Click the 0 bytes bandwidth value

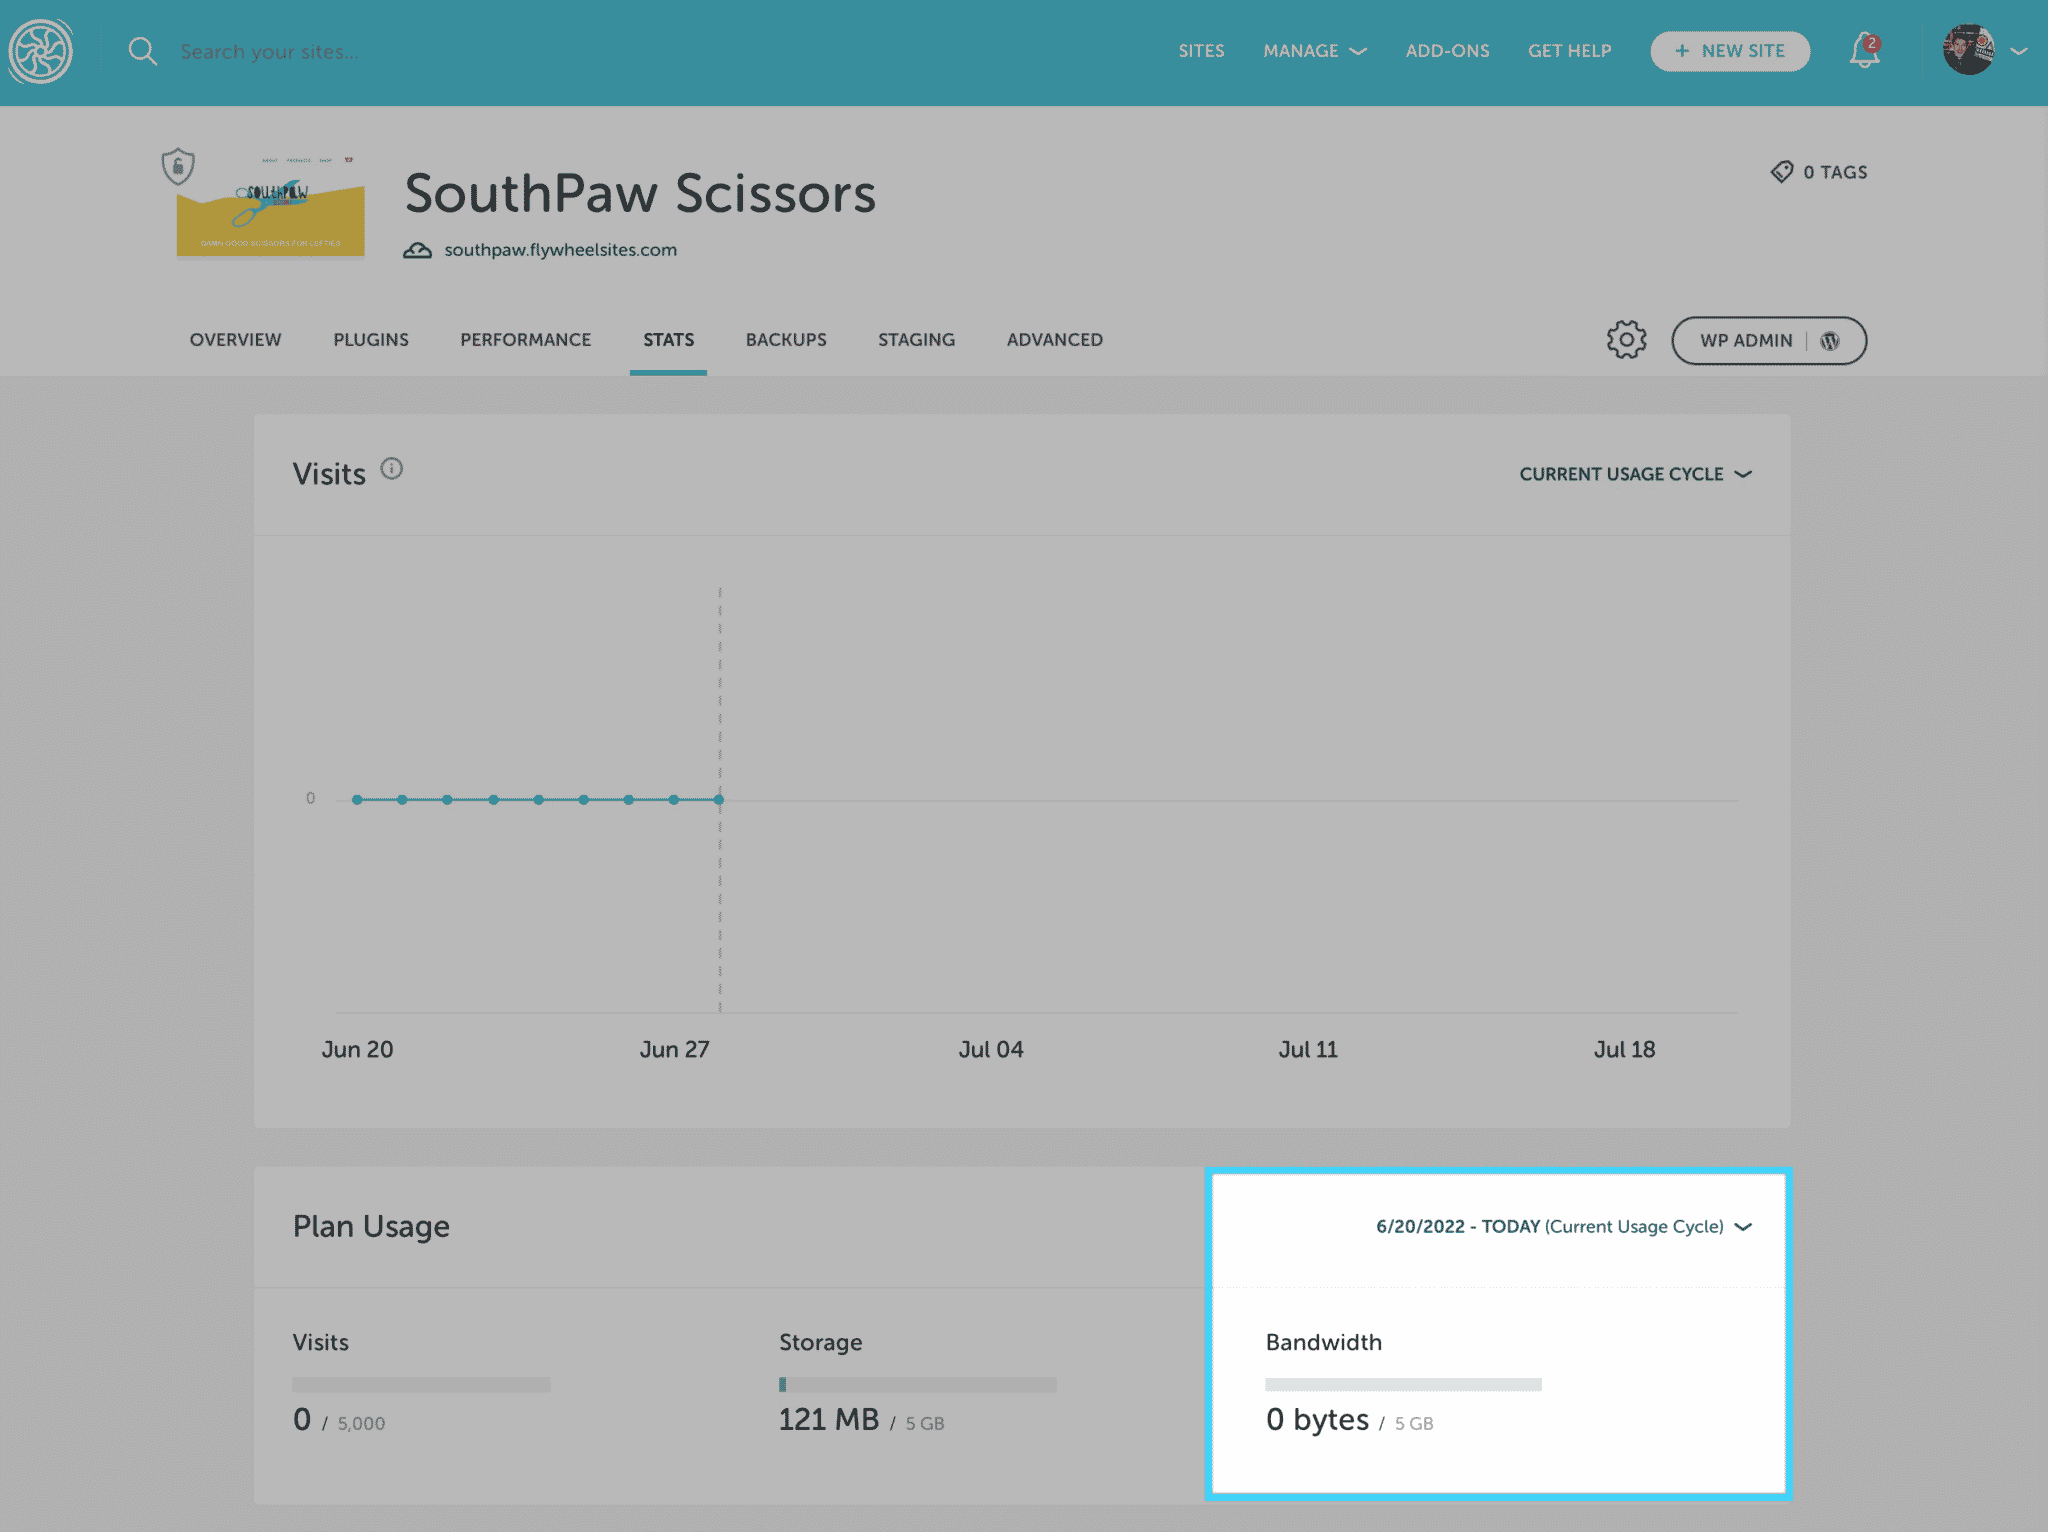point(1317,1420)
